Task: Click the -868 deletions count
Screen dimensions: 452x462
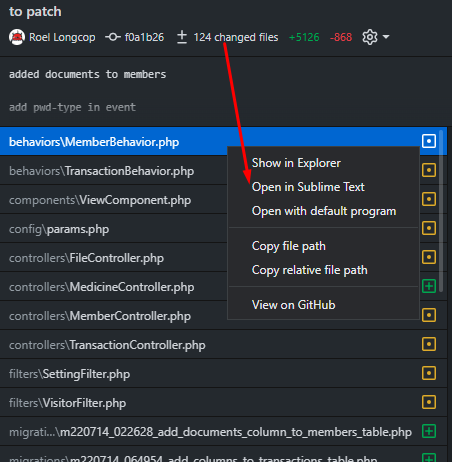Action: pos(341,37)
